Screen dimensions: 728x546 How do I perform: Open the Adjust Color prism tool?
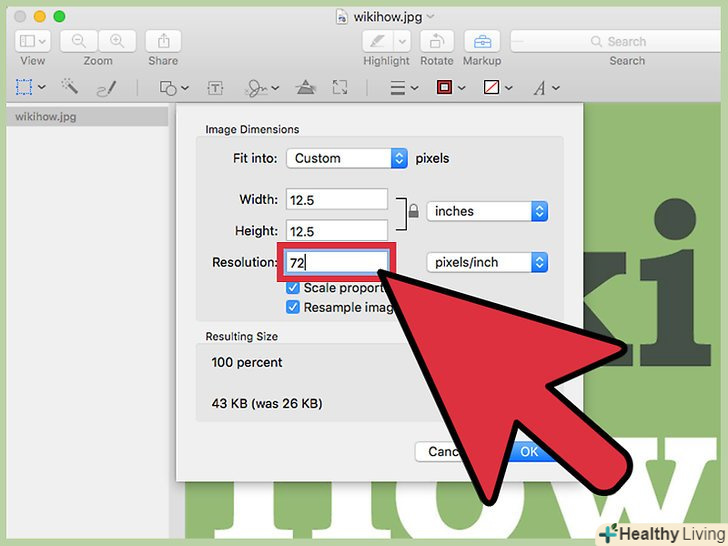click(x=306, y=87)
